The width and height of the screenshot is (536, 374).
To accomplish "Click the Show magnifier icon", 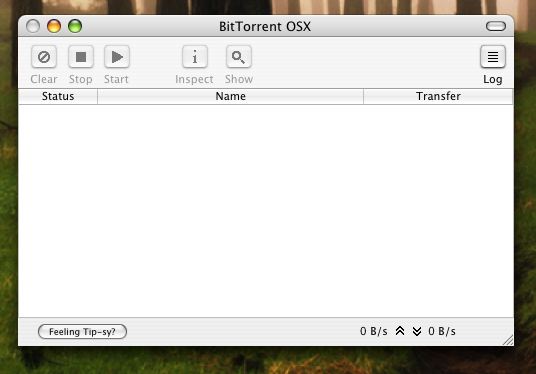I will (239, 57).
